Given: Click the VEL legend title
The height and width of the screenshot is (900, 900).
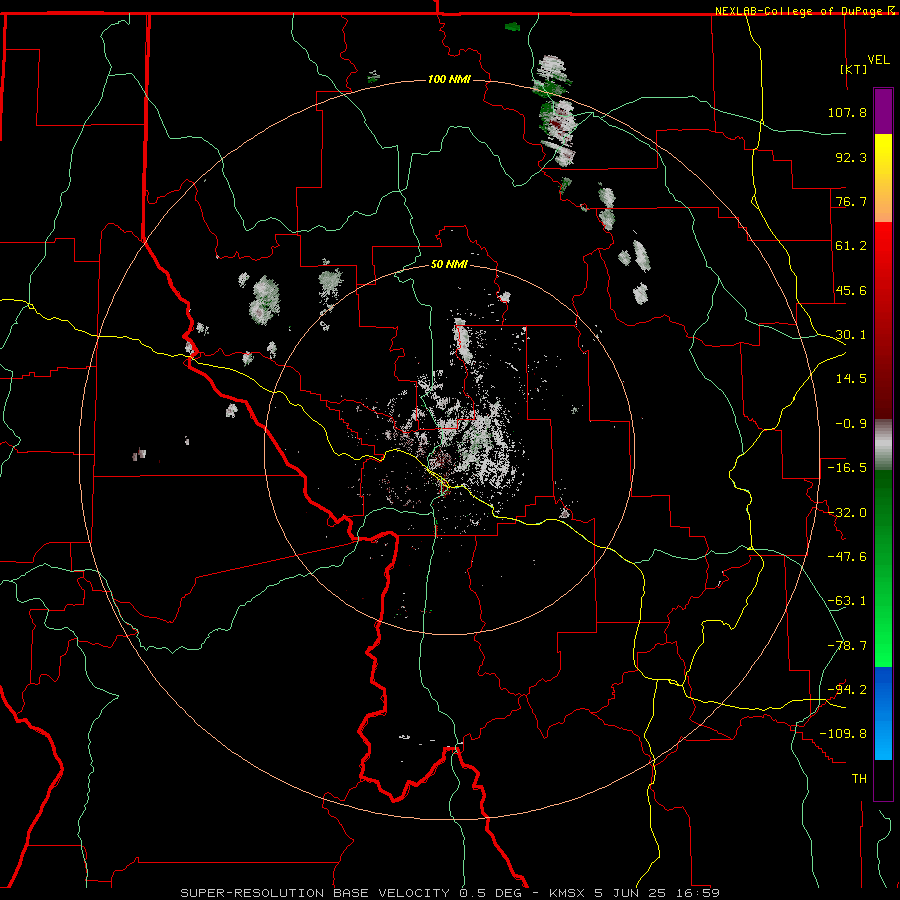Looking at the screenshot, I should pyautogui.click(x=878, y=60).
